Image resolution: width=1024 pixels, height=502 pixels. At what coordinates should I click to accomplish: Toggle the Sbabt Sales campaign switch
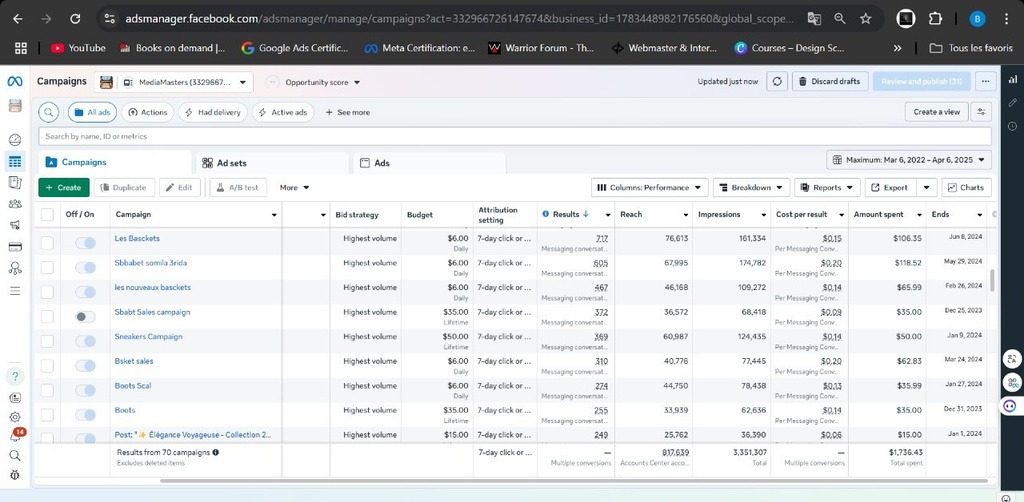(85, 317)
